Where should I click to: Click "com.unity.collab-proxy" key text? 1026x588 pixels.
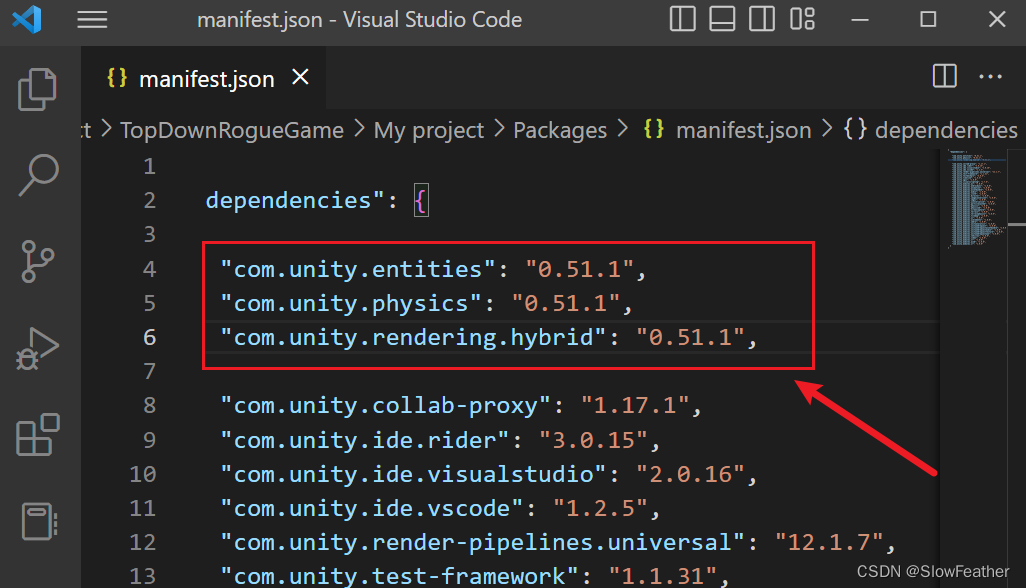point(385,406)
